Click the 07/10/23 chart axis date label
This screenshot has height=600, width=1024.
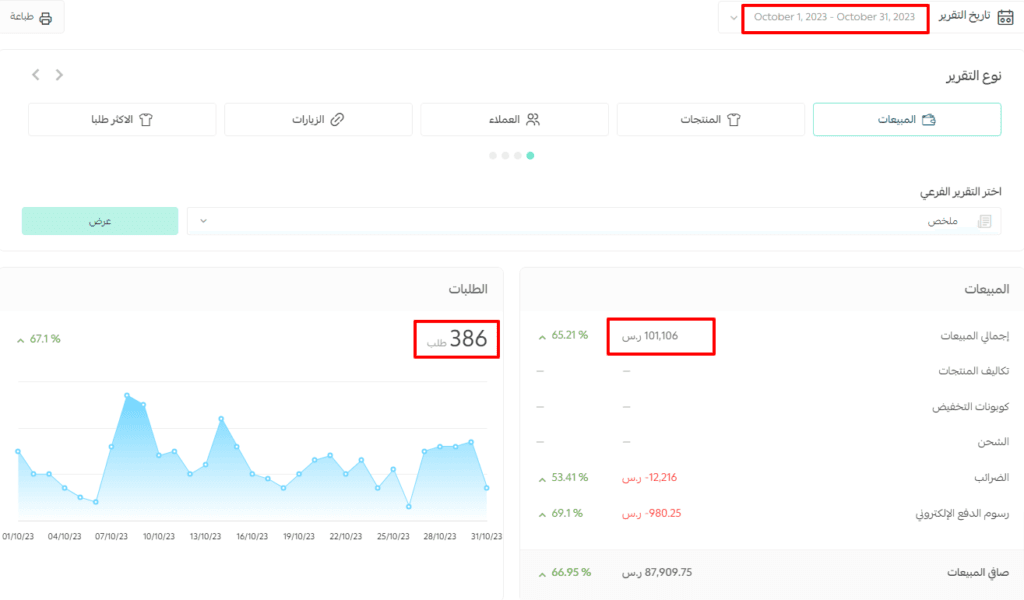(112, 537)
